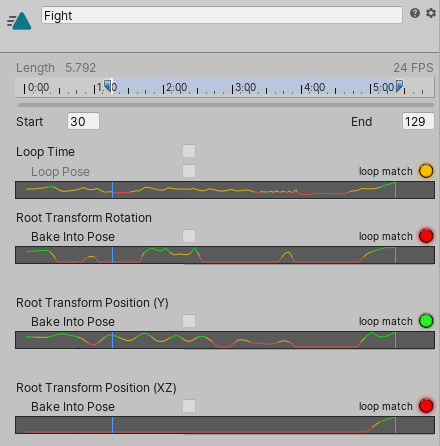440x446 pixels.
Task: Click the Fight clip name field
Action: pos(222,15)
